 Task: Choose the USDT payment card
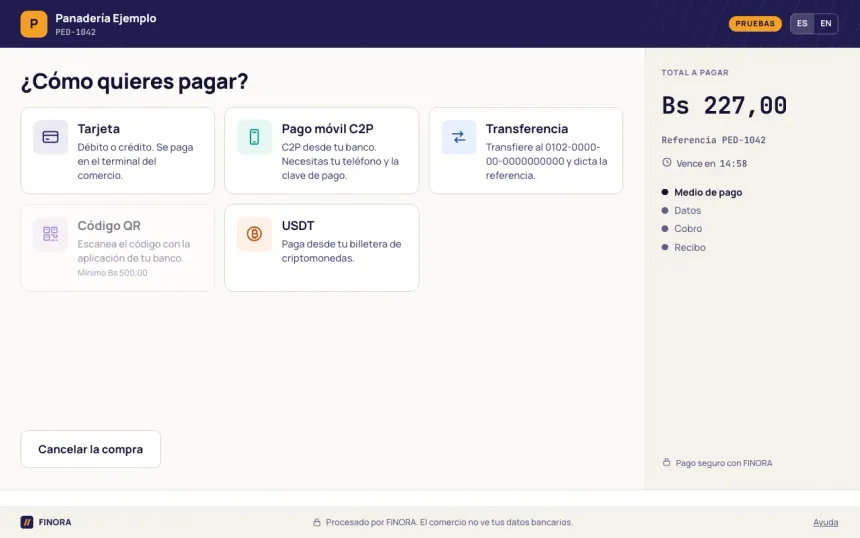click(322, 248)
